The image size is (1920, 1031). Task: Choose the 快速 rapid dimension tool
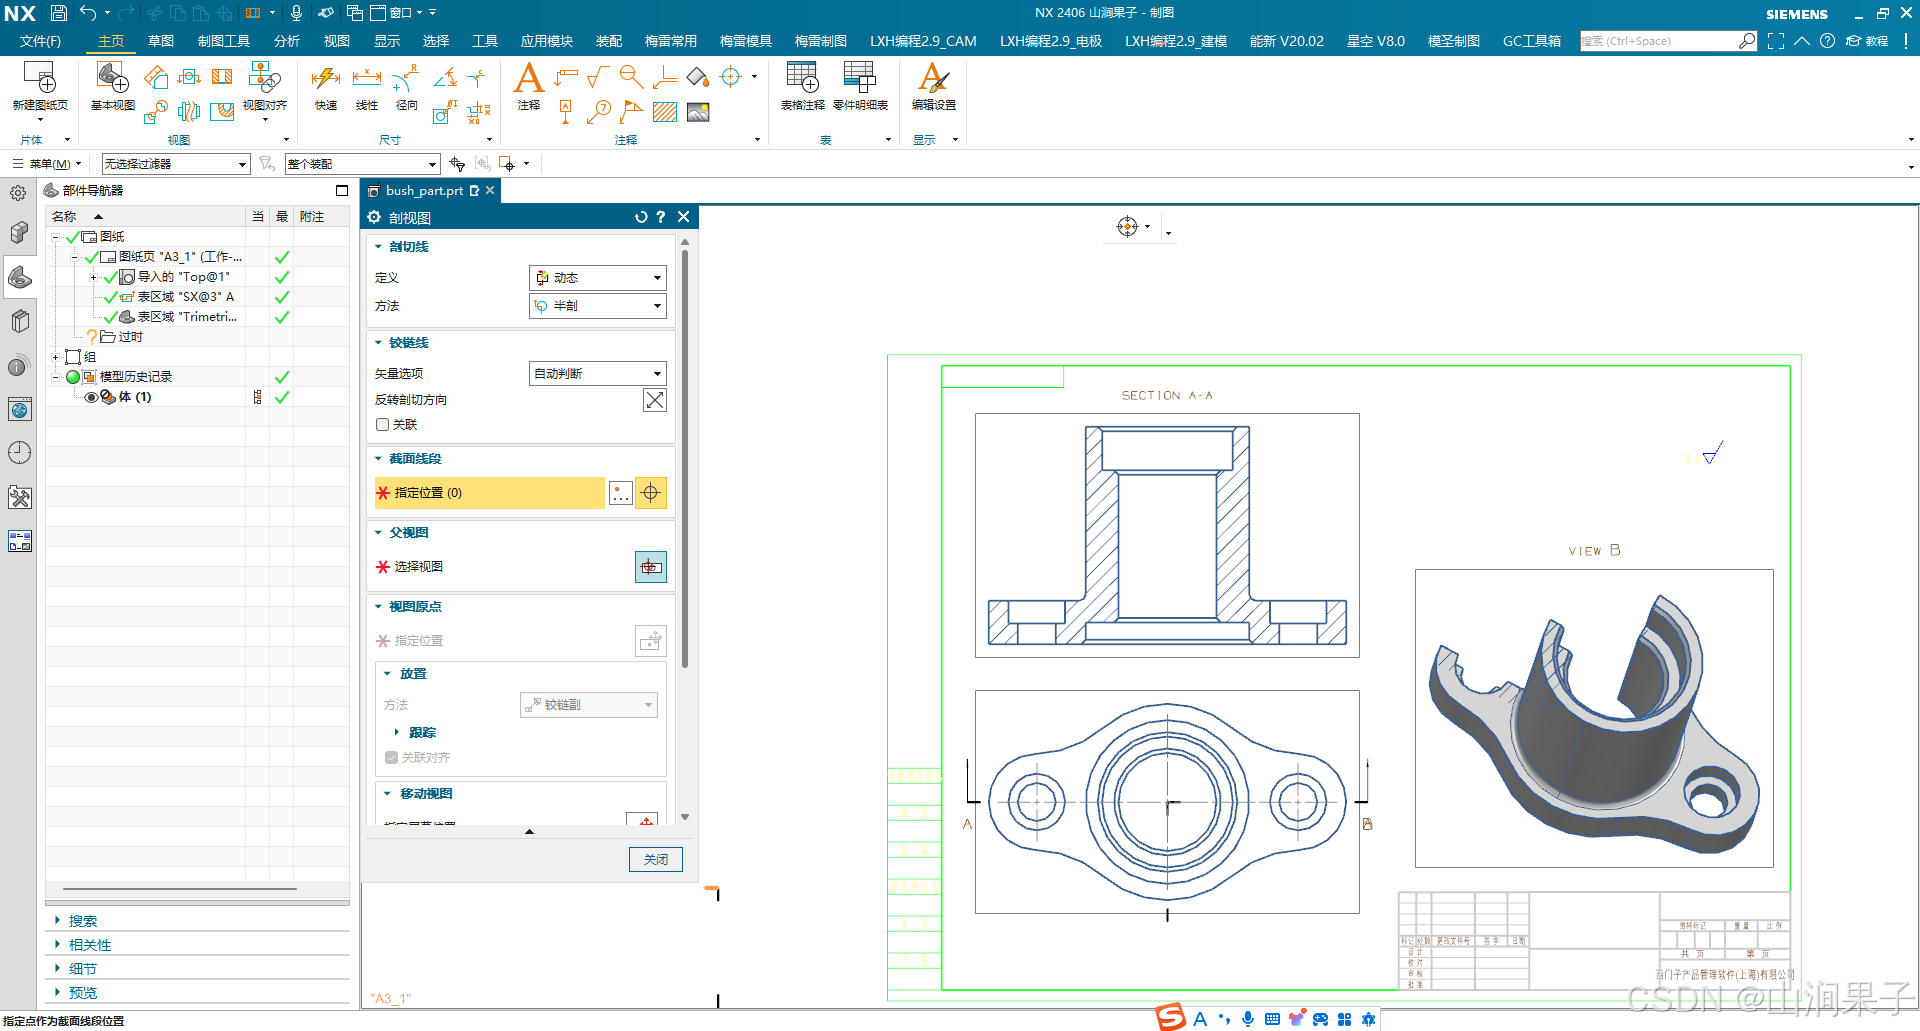(x=326, y=78)
